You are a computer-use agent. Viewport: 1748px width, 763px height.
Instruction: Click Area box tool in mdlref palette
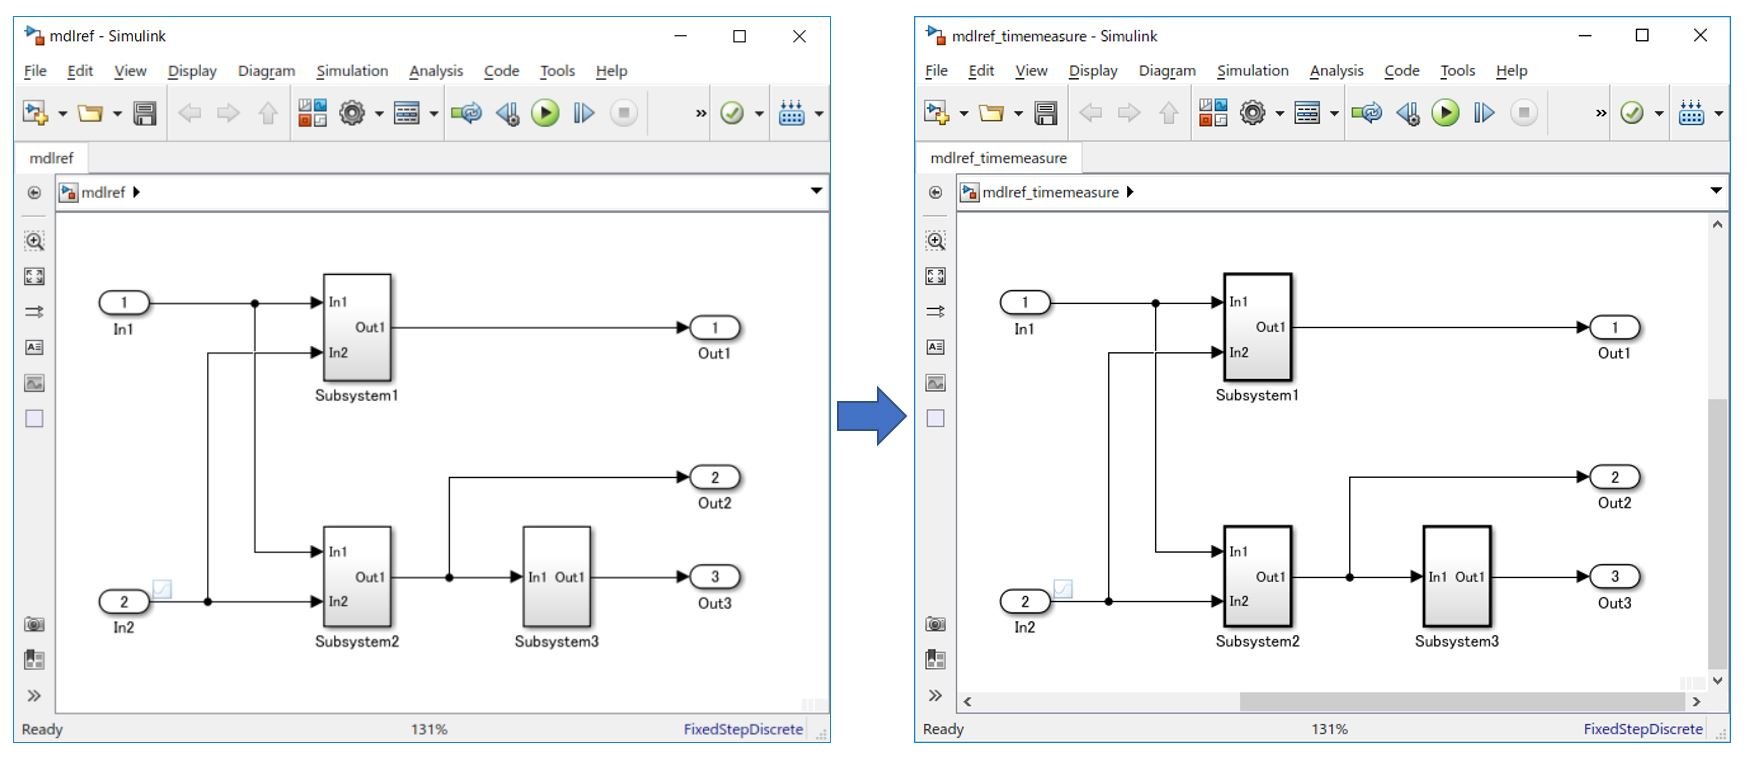point(34,419)
